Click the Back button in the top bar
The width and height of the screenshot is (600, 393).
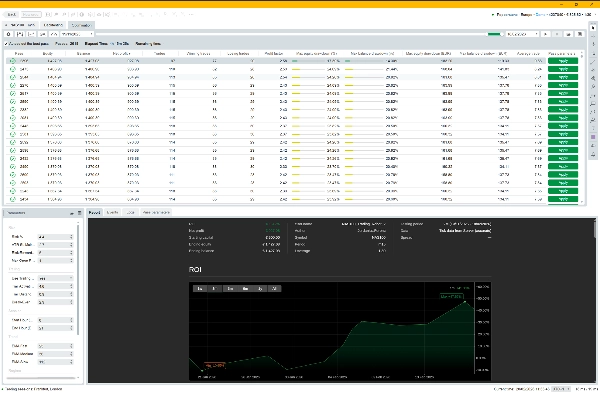pyautogui.click(x=11, y=15)
